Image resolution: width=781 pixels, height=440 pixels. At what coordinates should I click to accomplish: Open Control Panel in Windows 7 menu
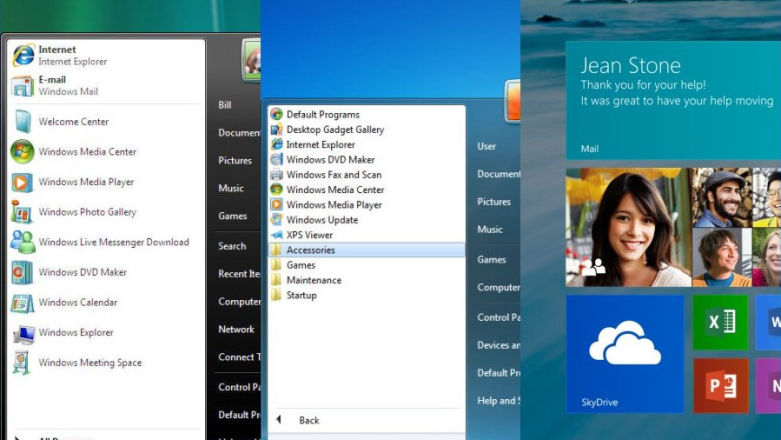pos(498,317)
